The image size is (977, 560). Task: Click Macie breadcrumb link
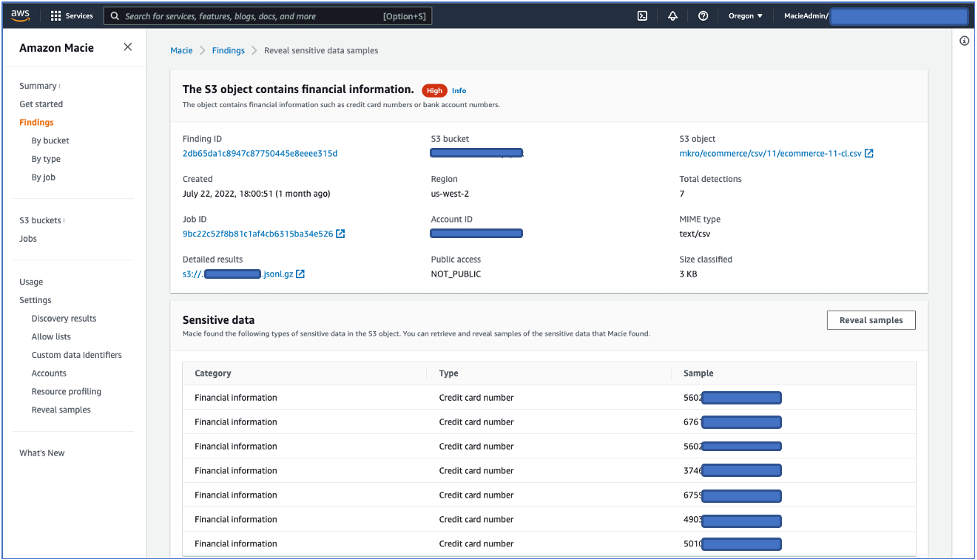[x=181, y=50]
